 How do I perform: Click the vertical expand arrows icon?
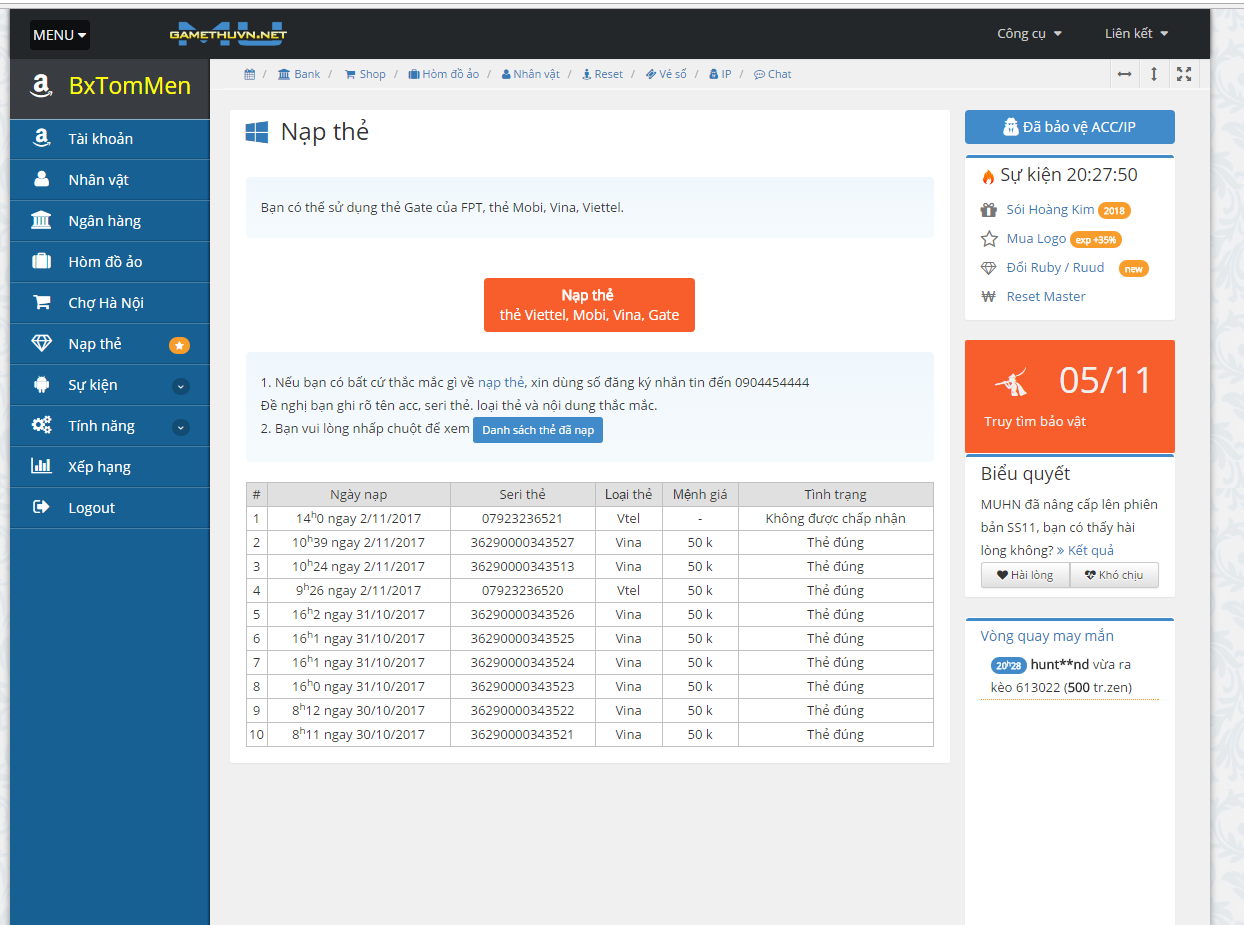[x=1154, y=74]
